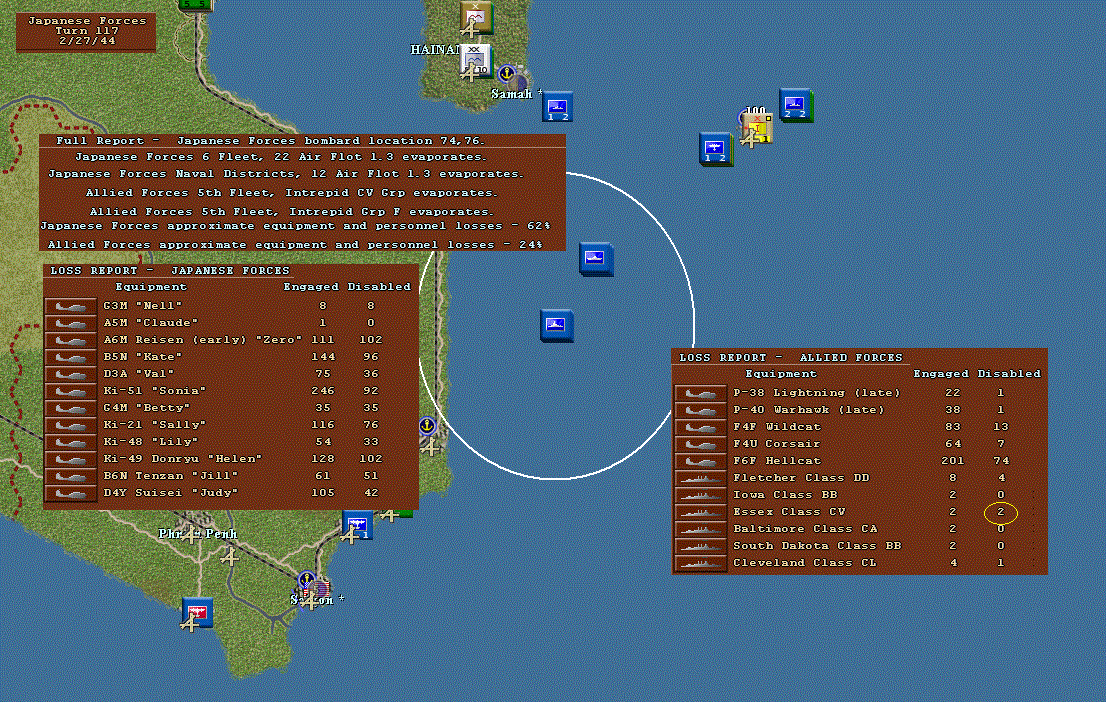This screenshot has height=702, width=1106.
Task: Click the Ki-49 Donryu "Helen" aircraft icon
Action: (71, 459)
